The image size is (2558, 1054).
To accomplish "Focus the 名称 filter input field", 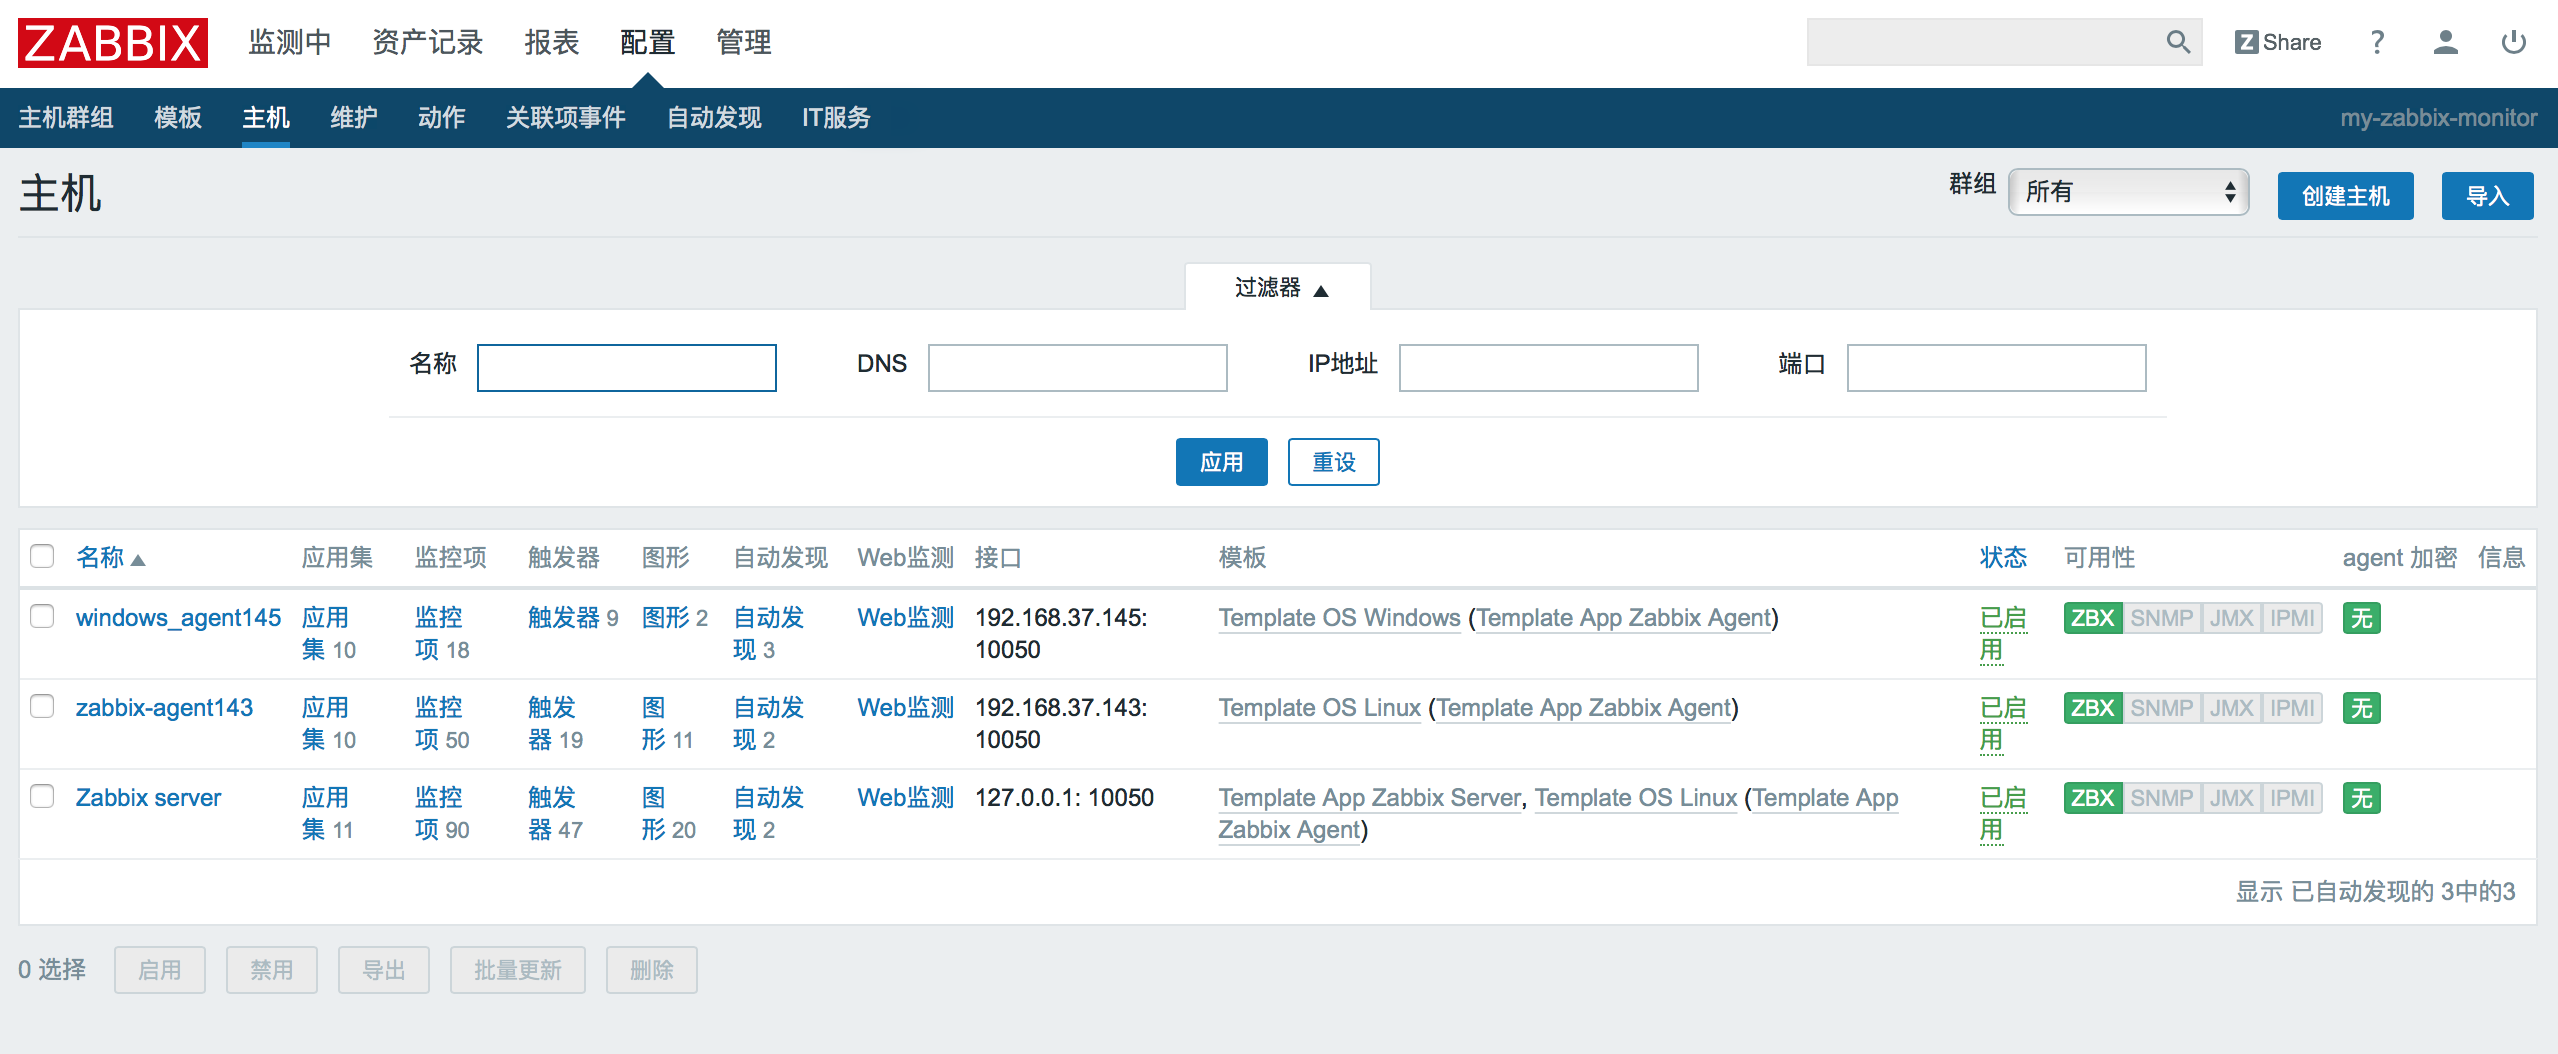I will tap(626, 368).
